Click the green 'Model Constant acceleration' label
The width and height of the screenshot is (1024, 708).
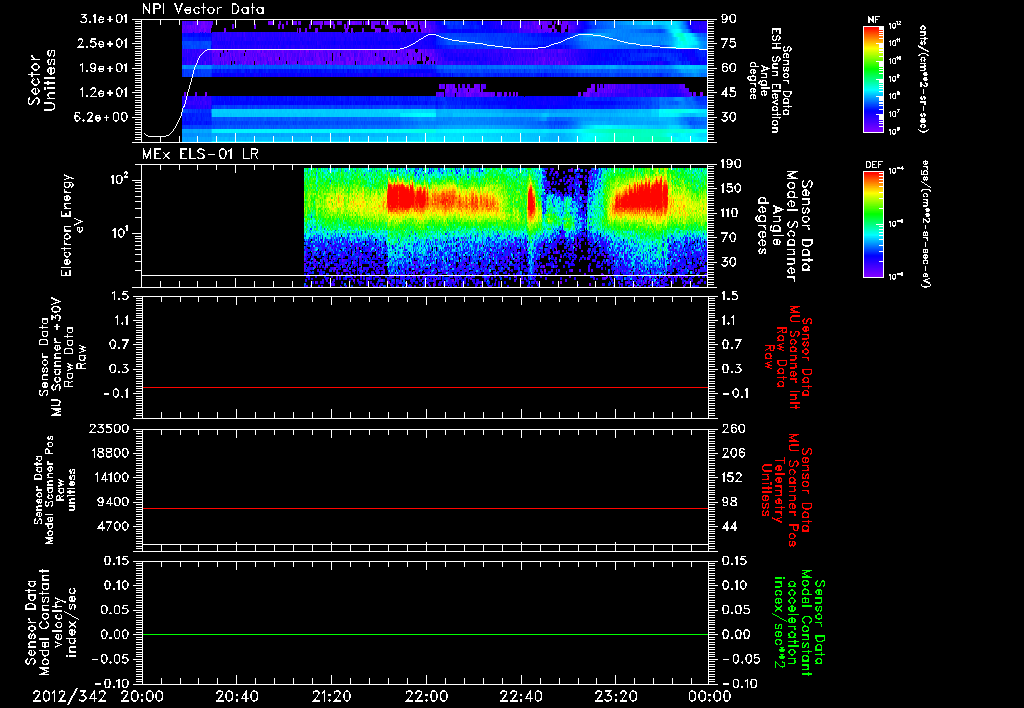(x=800, y=622)
